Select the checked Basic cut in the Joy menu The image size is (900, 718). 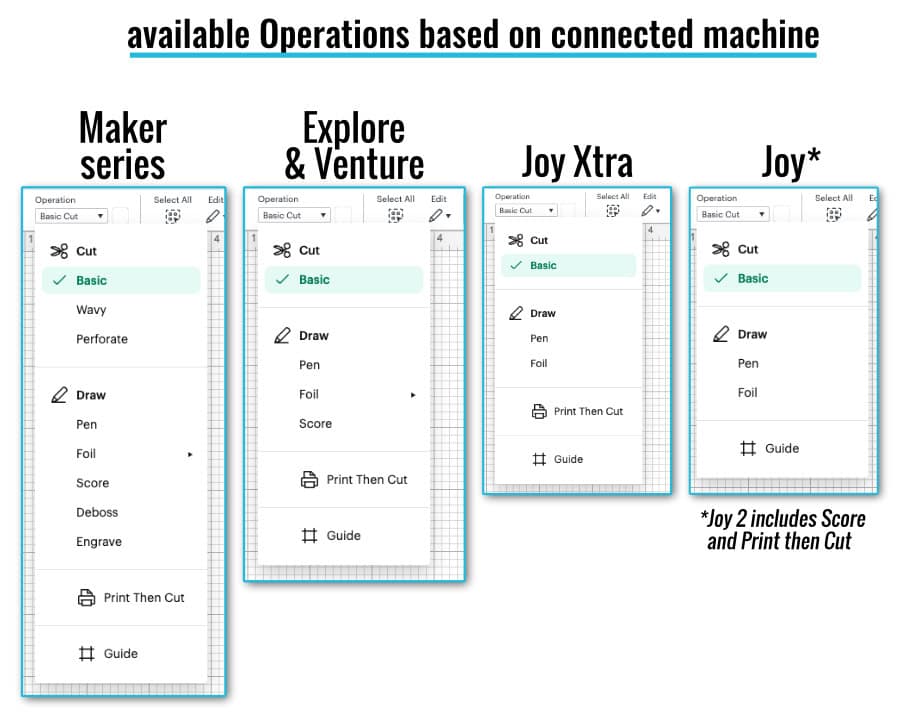[x=782, y=279]
